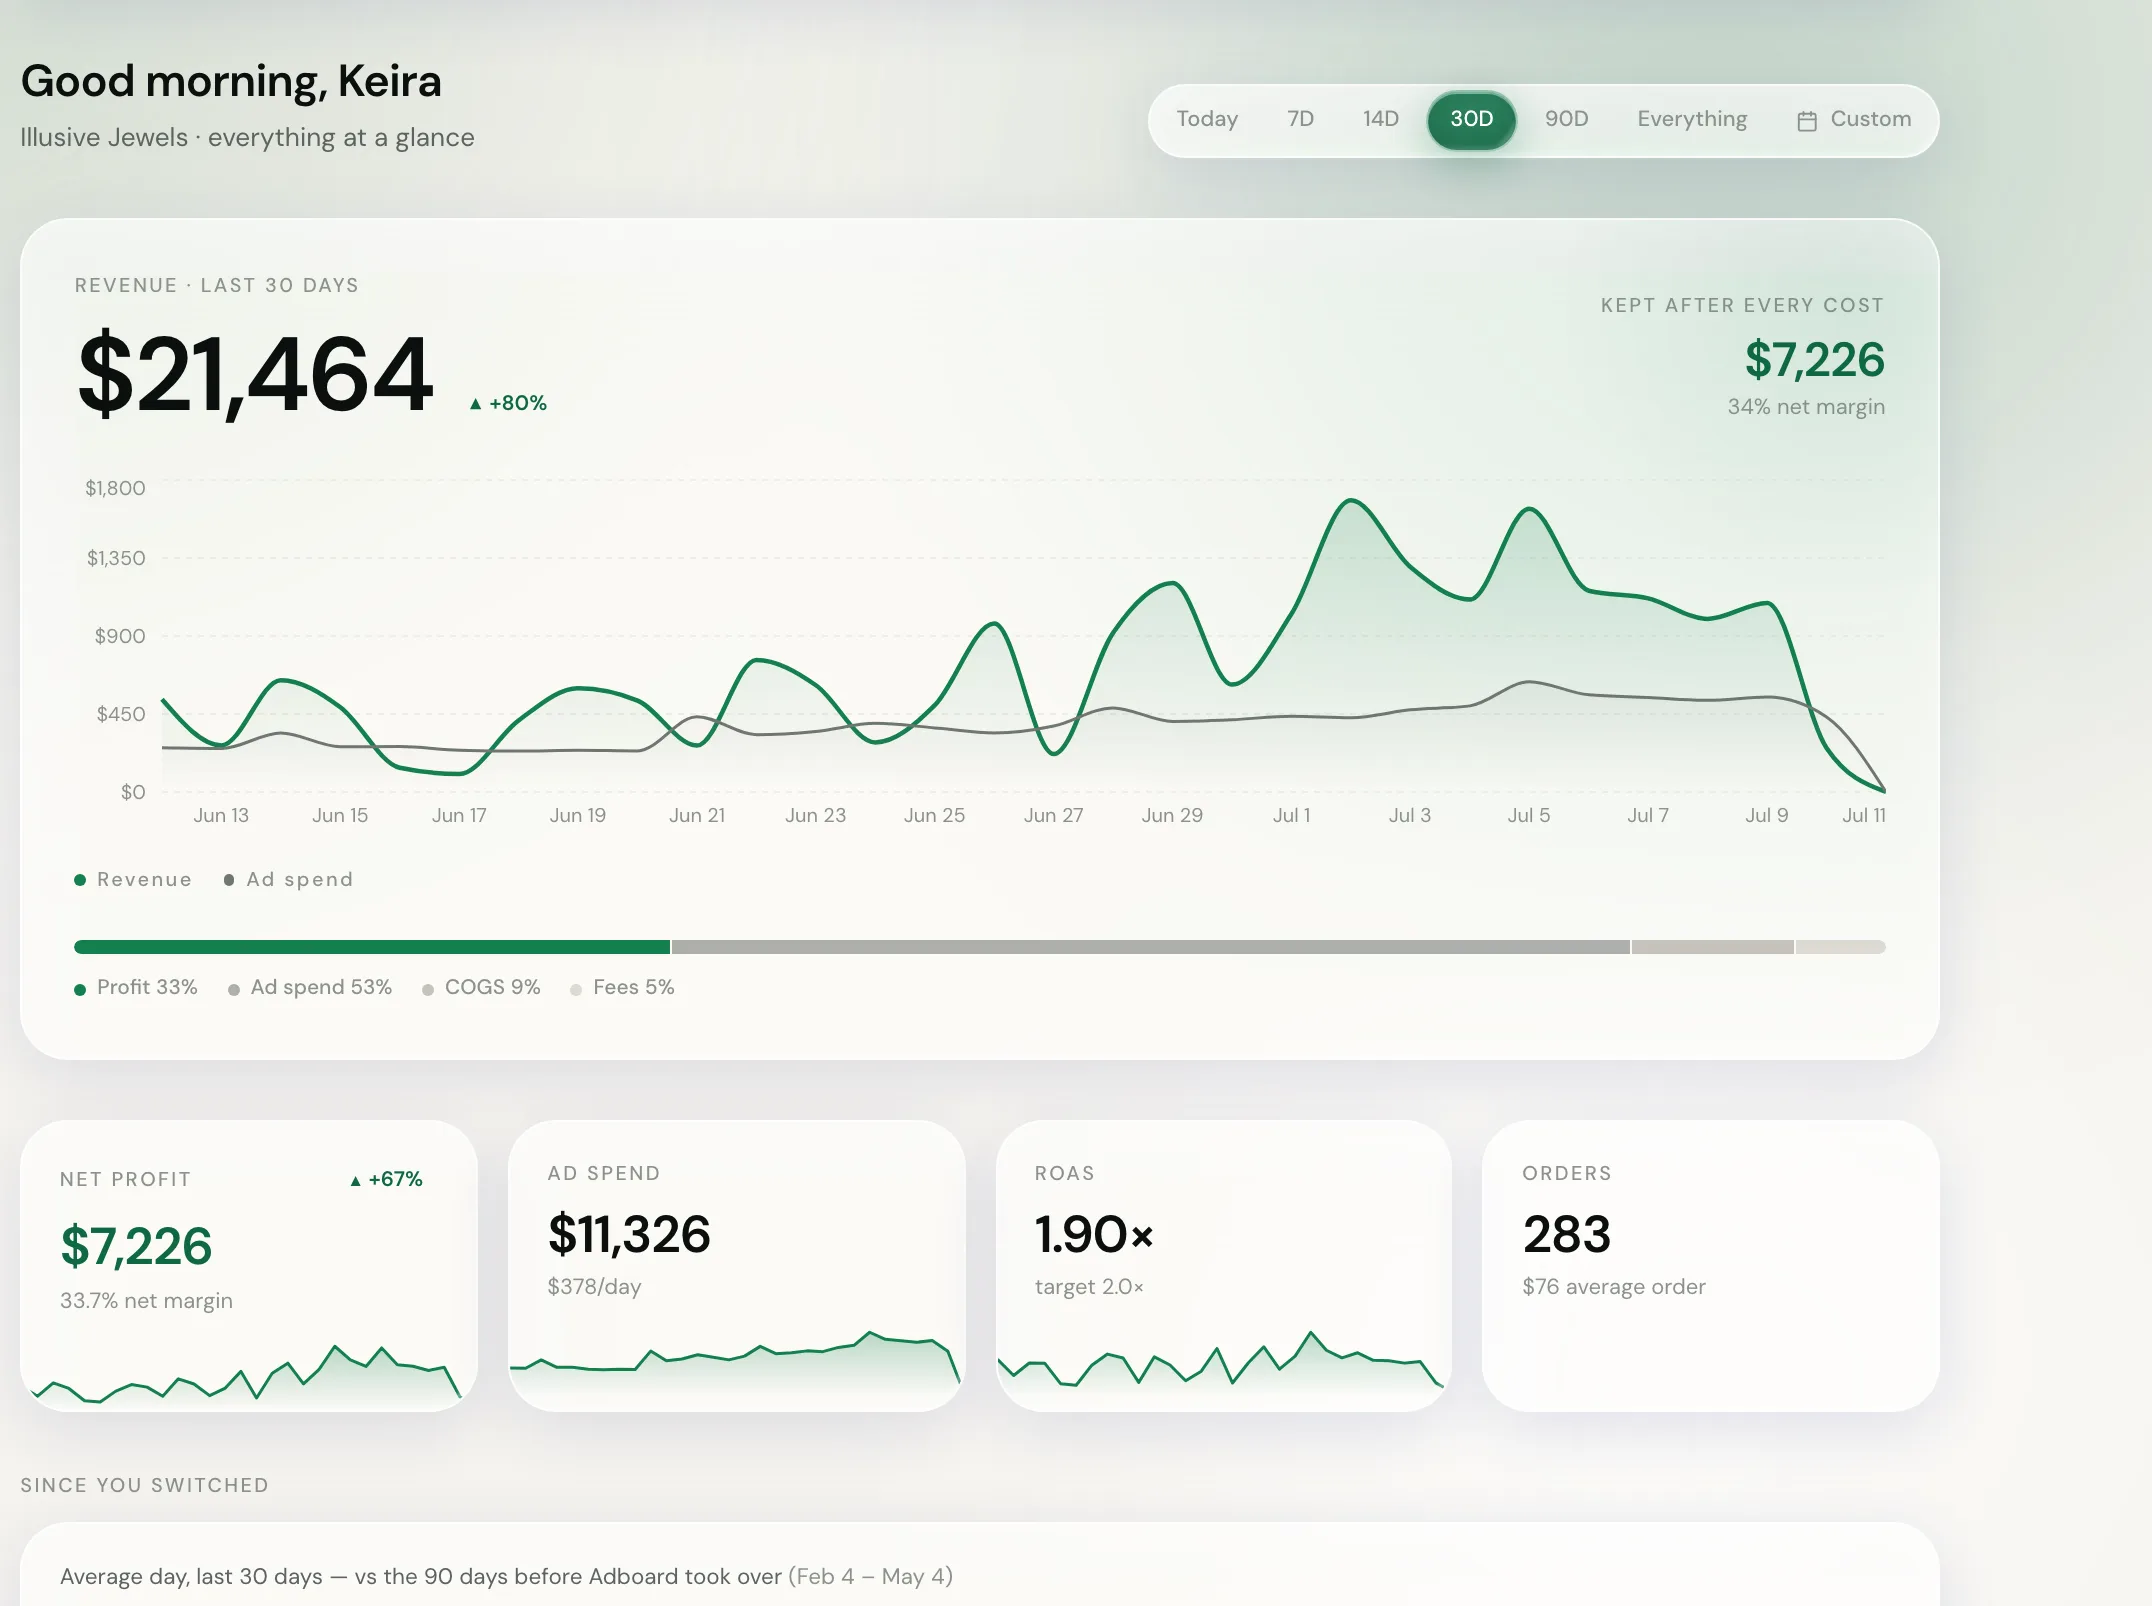The image size is (2152, 1606).
Task: Click the gray Ad spend bar segment
Action: (x=1150, y=946)
